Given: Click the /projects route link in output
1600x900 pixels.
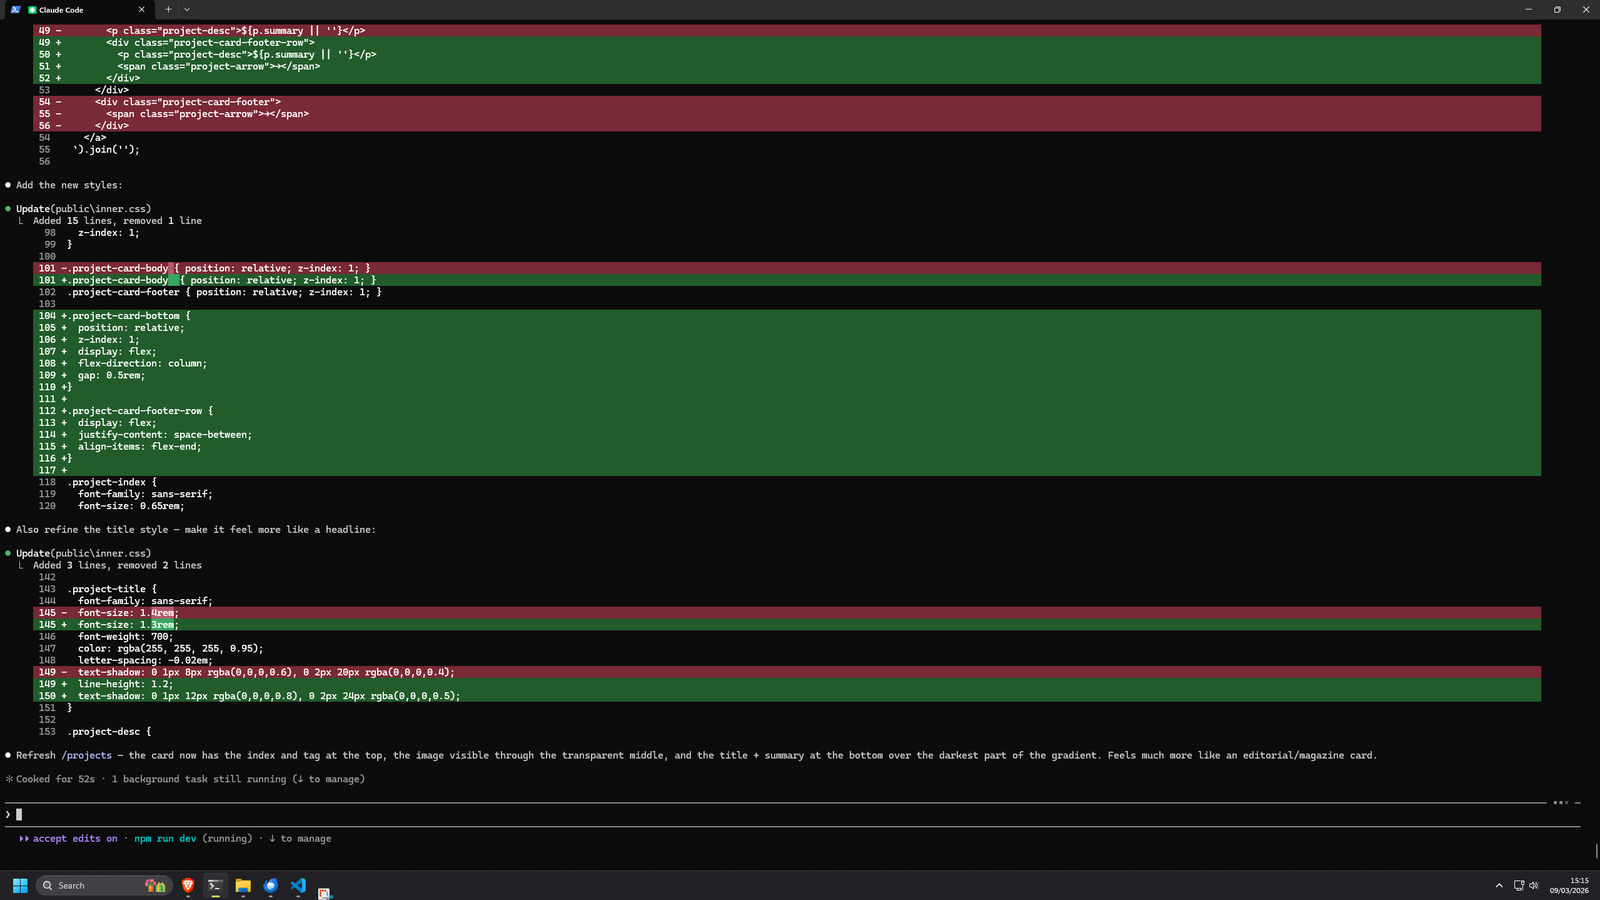Looking at the screenshot, I should pyautogui.click(x=86, y=756).
